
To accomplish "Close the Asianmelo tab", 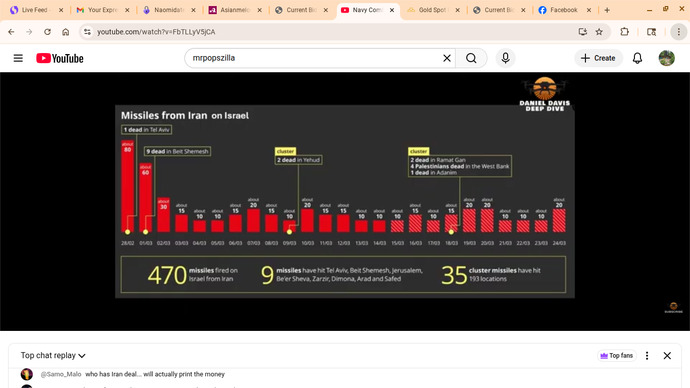I will click(x=259, y=10).
